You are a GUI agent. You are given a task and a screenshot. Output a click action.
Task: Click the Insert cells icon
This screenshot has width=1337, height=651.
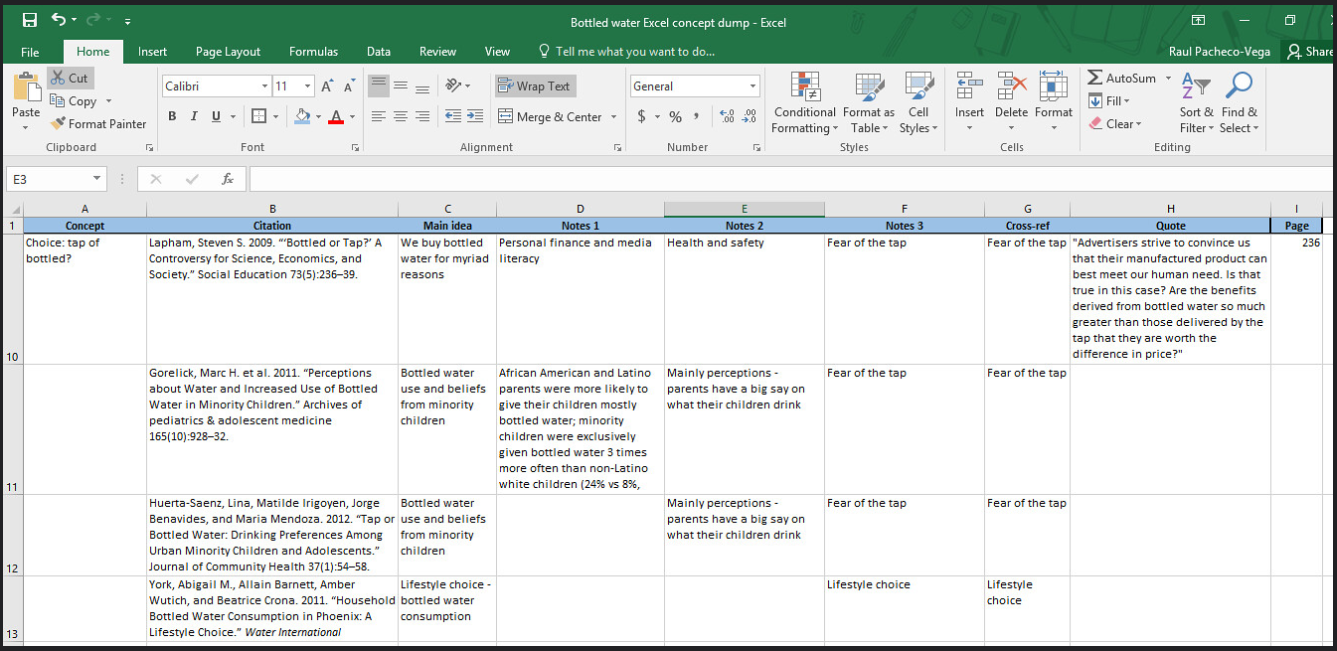(x=968, y=87)
